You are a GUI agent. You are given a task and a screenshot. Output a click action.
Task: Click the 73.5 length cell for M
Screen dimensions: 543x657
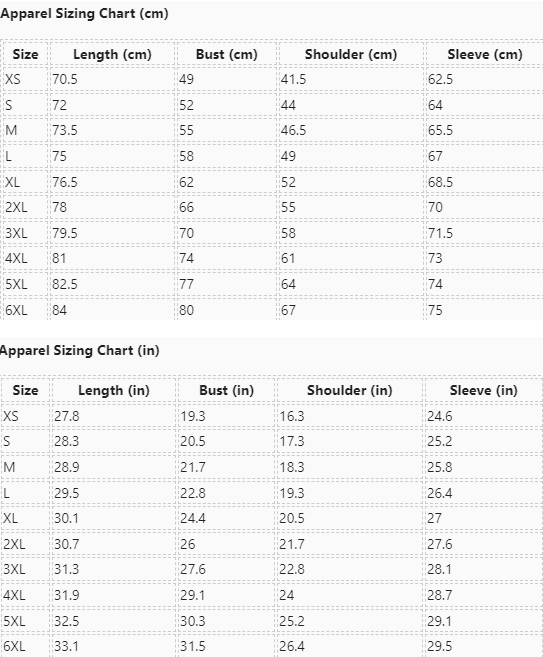coord(112,130)
